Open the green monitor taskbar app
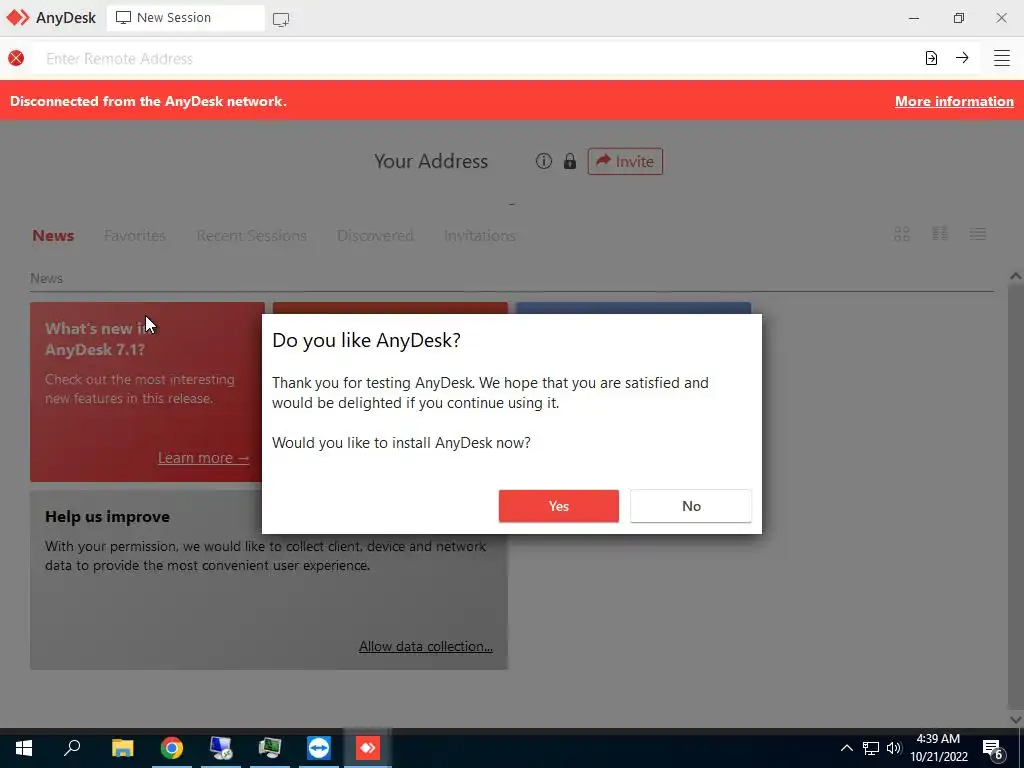This screenshot has height=768, width=1024. point(270,748)
